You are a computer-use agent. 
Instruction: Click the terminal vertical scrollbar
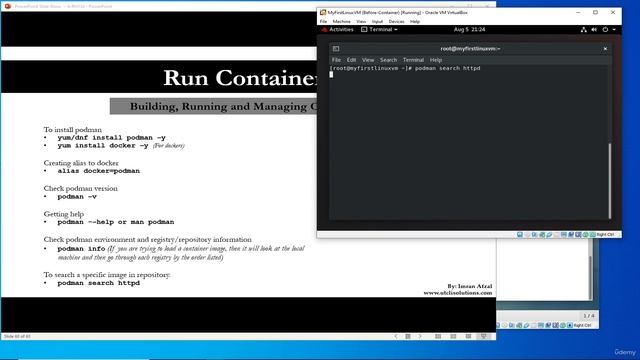coord(610,181)
